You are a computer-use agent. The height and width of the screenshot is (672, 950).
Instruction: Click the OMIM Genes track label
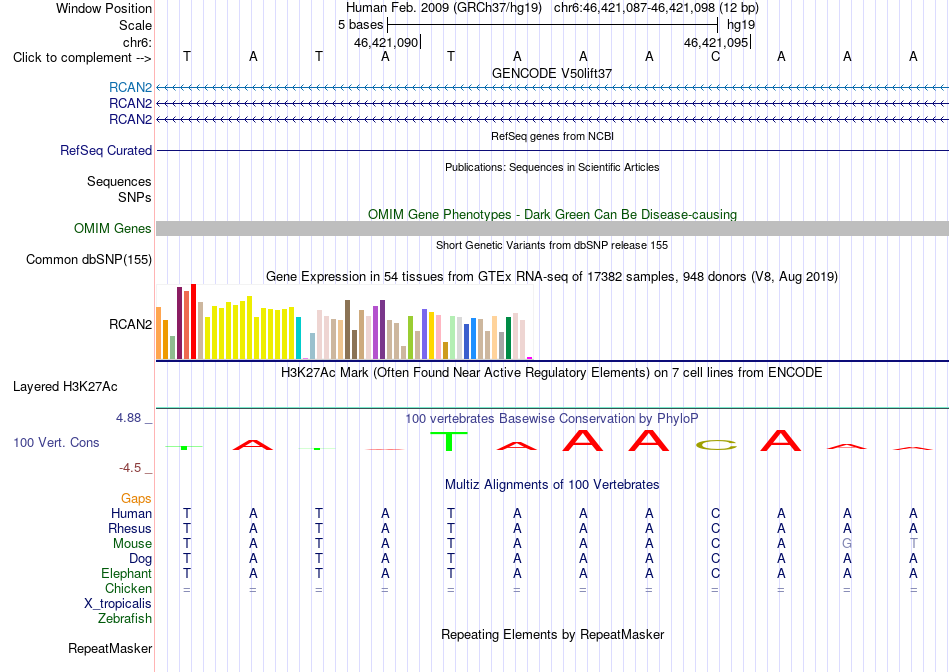112,228
